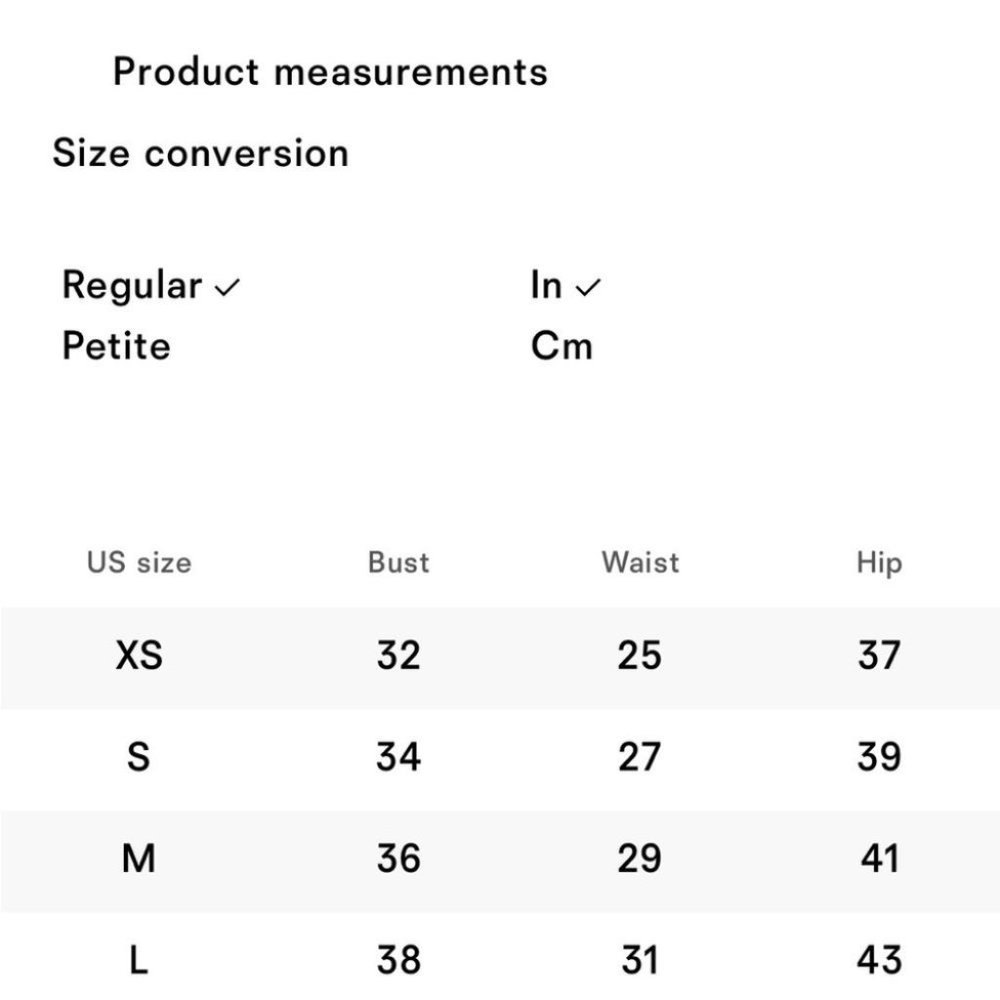Select the L size row
Image resolution: width=1000 pixels, height=1000 pixels.
coord(500,955)
